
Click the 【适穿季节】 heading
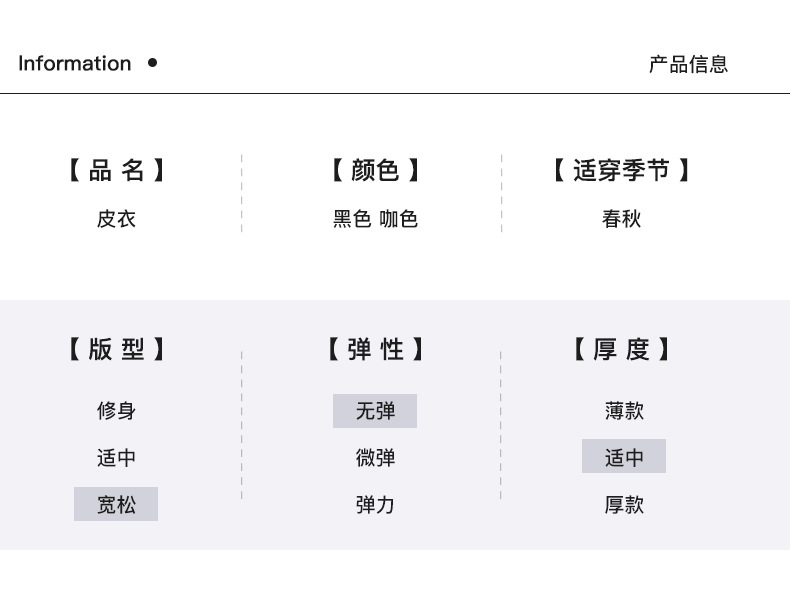[x=621, y=170]
